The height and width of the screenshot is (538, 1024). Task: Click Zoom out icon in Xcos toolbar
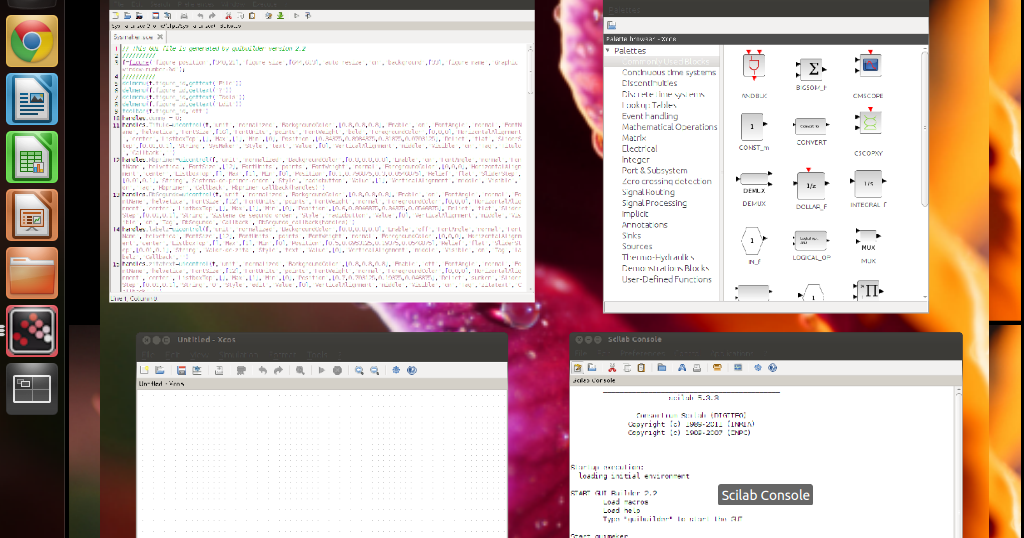click(x=375, y=370)
